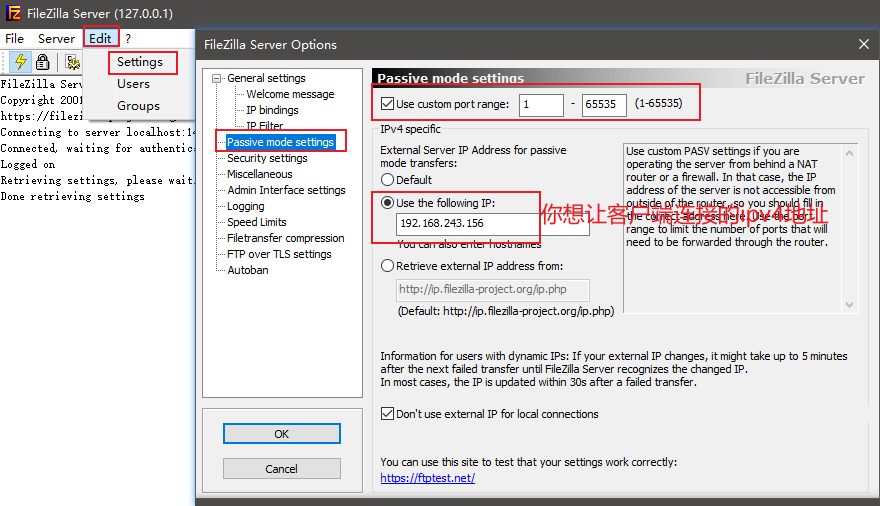Click the port range end field 65535
The width and height of the screenshot is (880, 506).
tap(604, 105)
